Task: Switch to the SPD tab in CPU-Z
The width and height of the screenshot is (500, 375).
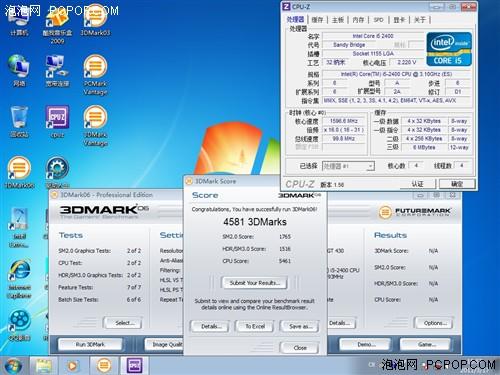Action: [x=378, y=20]
